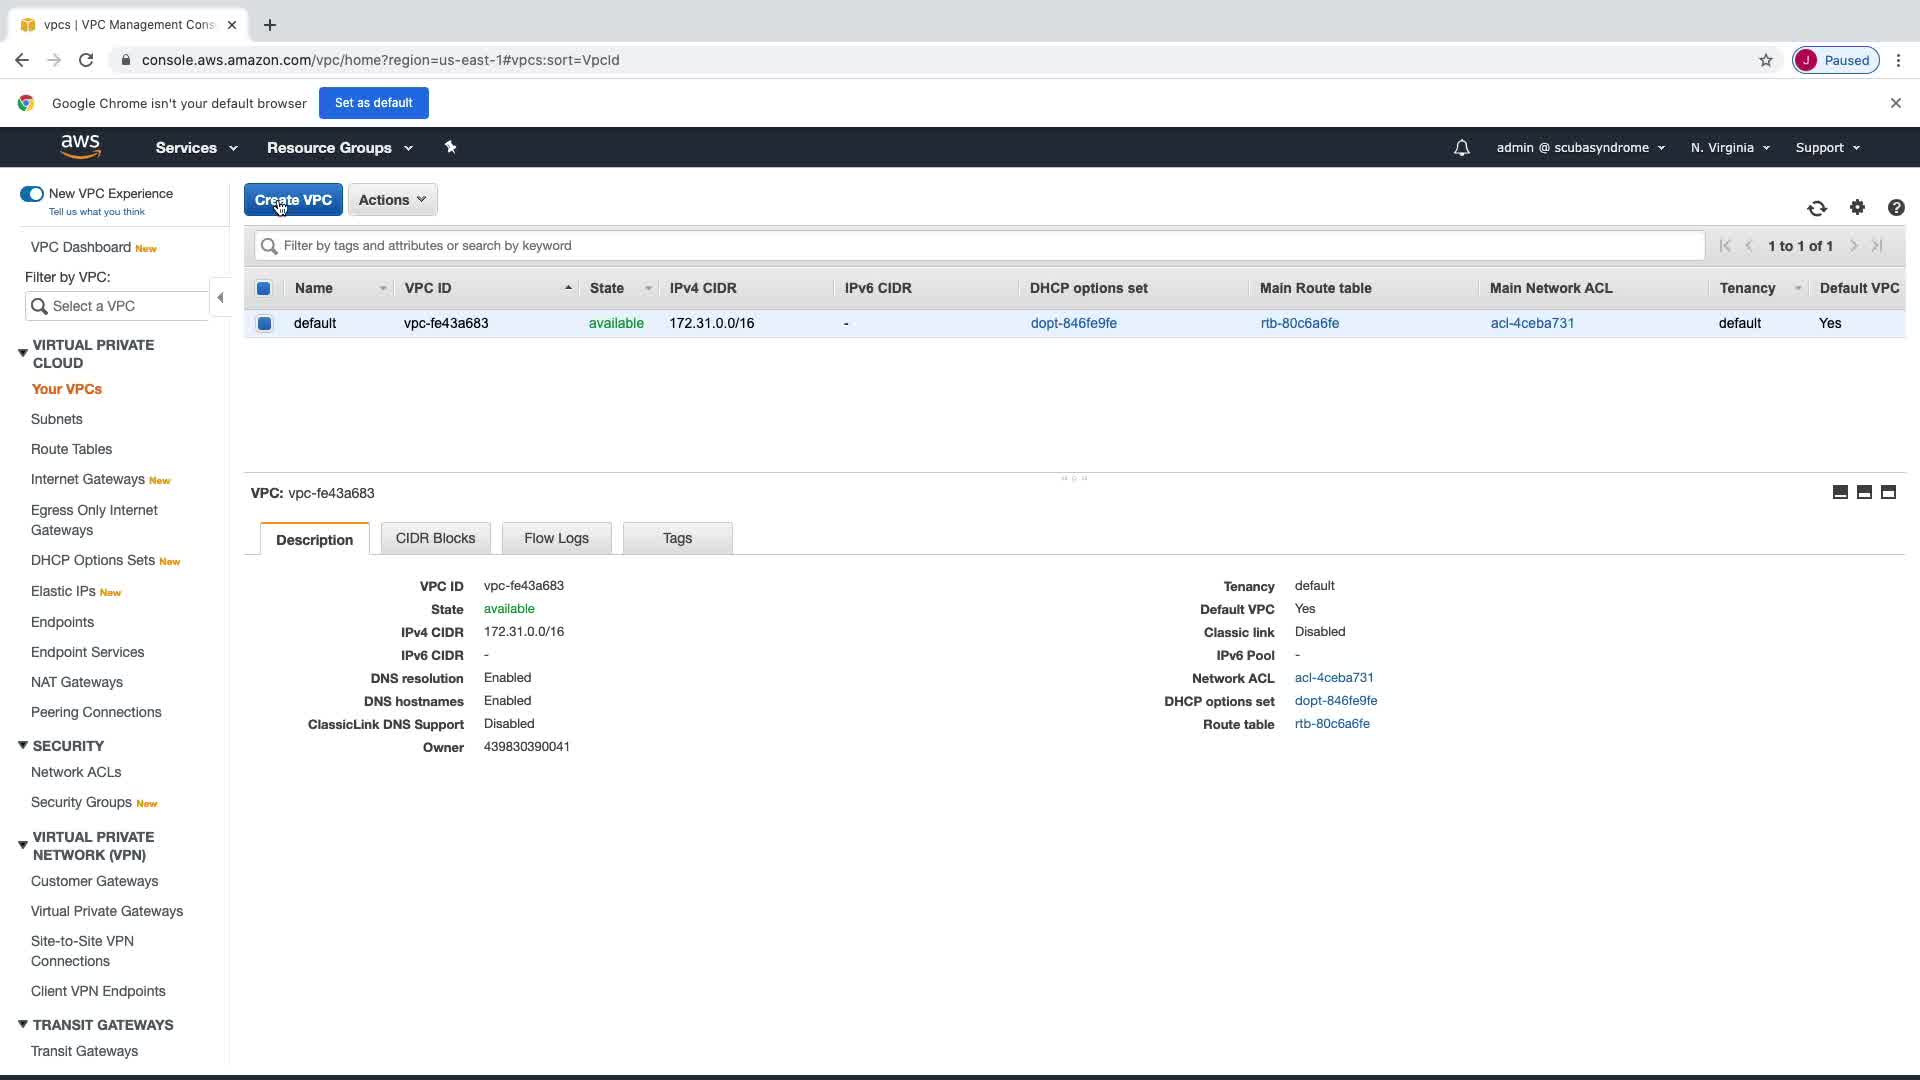Open the Flow Logs tab
This screenshot has height=1080, width=1920.
point(556,538)
